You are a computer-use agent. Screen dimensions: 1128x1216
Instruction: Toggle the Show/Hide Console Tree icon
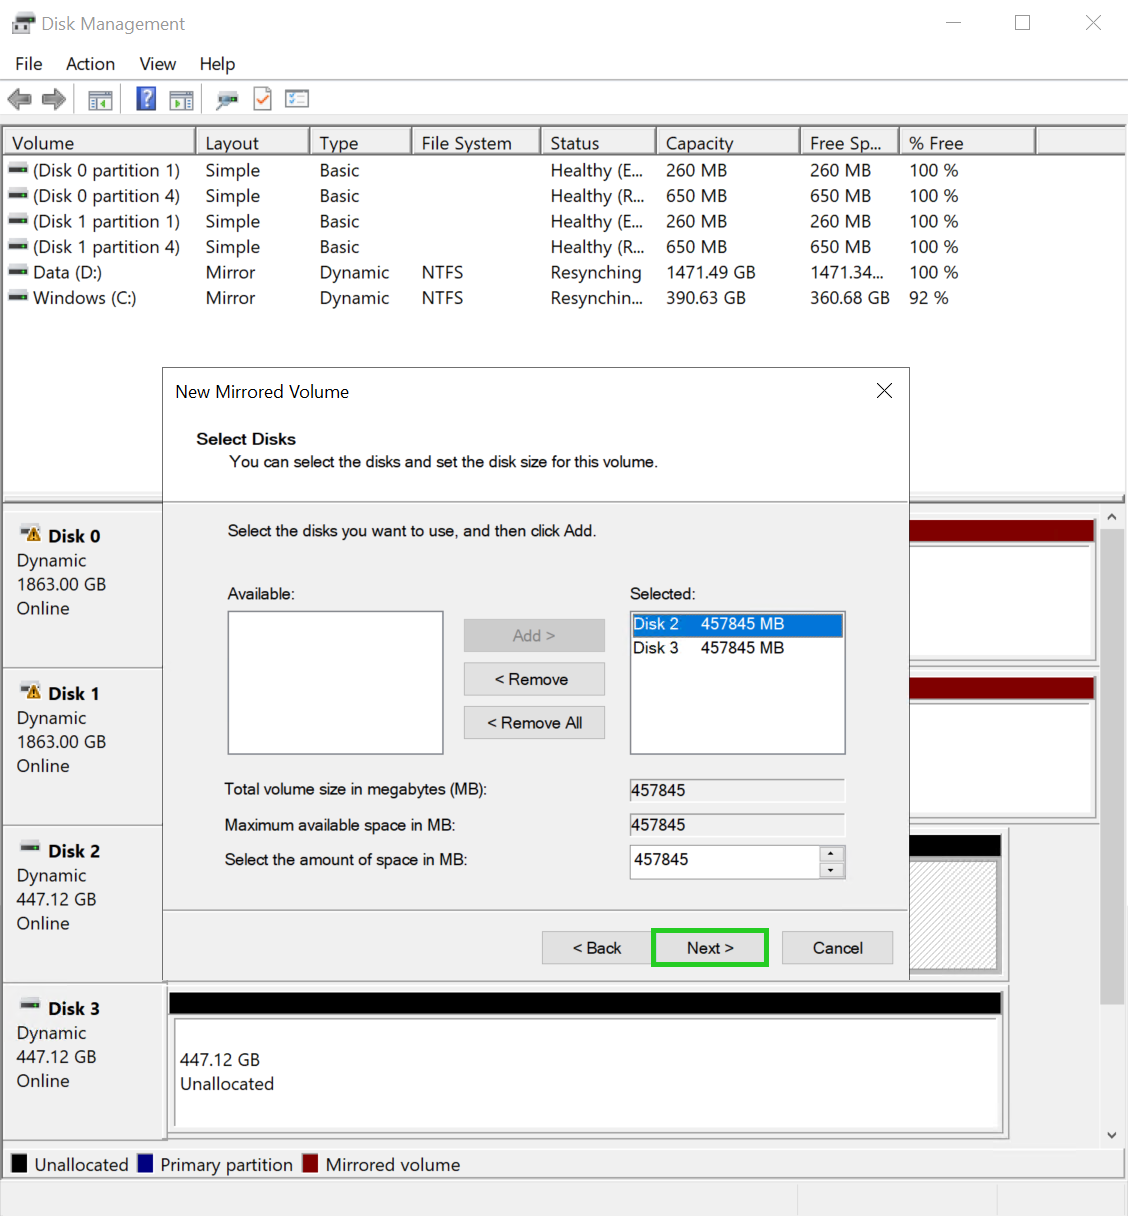point(100,98)
